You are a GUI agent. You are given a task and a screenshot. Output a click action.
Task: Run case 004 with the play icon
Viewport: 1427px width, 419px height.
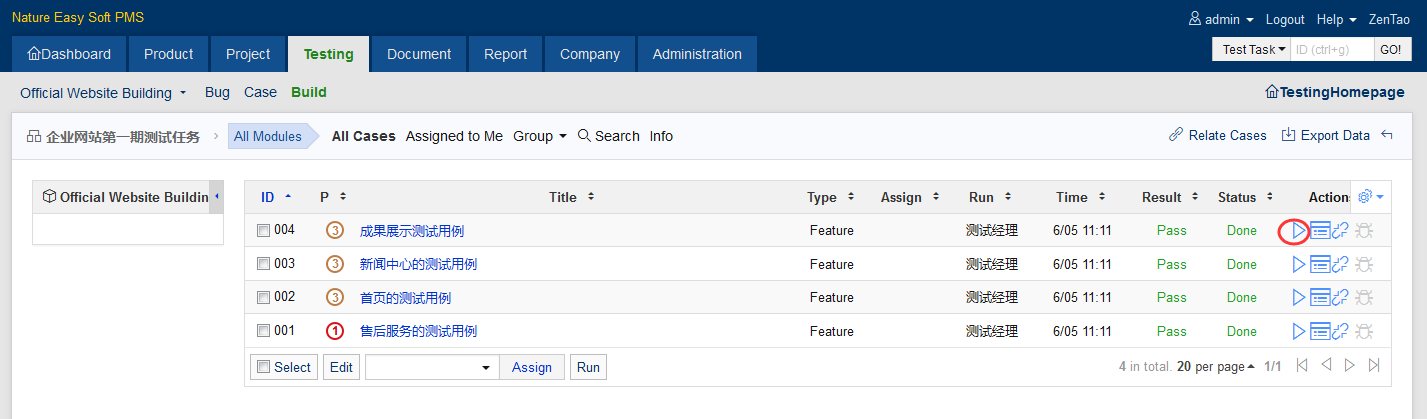pos(1298,231)
